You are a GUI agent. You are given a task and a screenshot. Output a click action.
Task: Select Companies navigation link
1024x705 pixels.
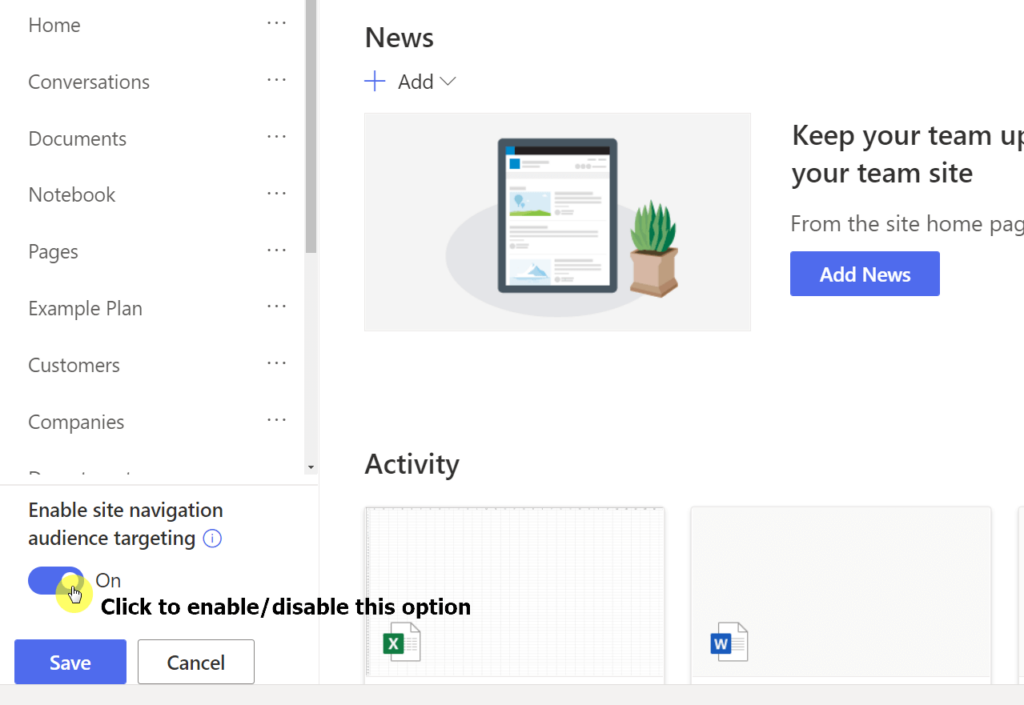[76, 422]
